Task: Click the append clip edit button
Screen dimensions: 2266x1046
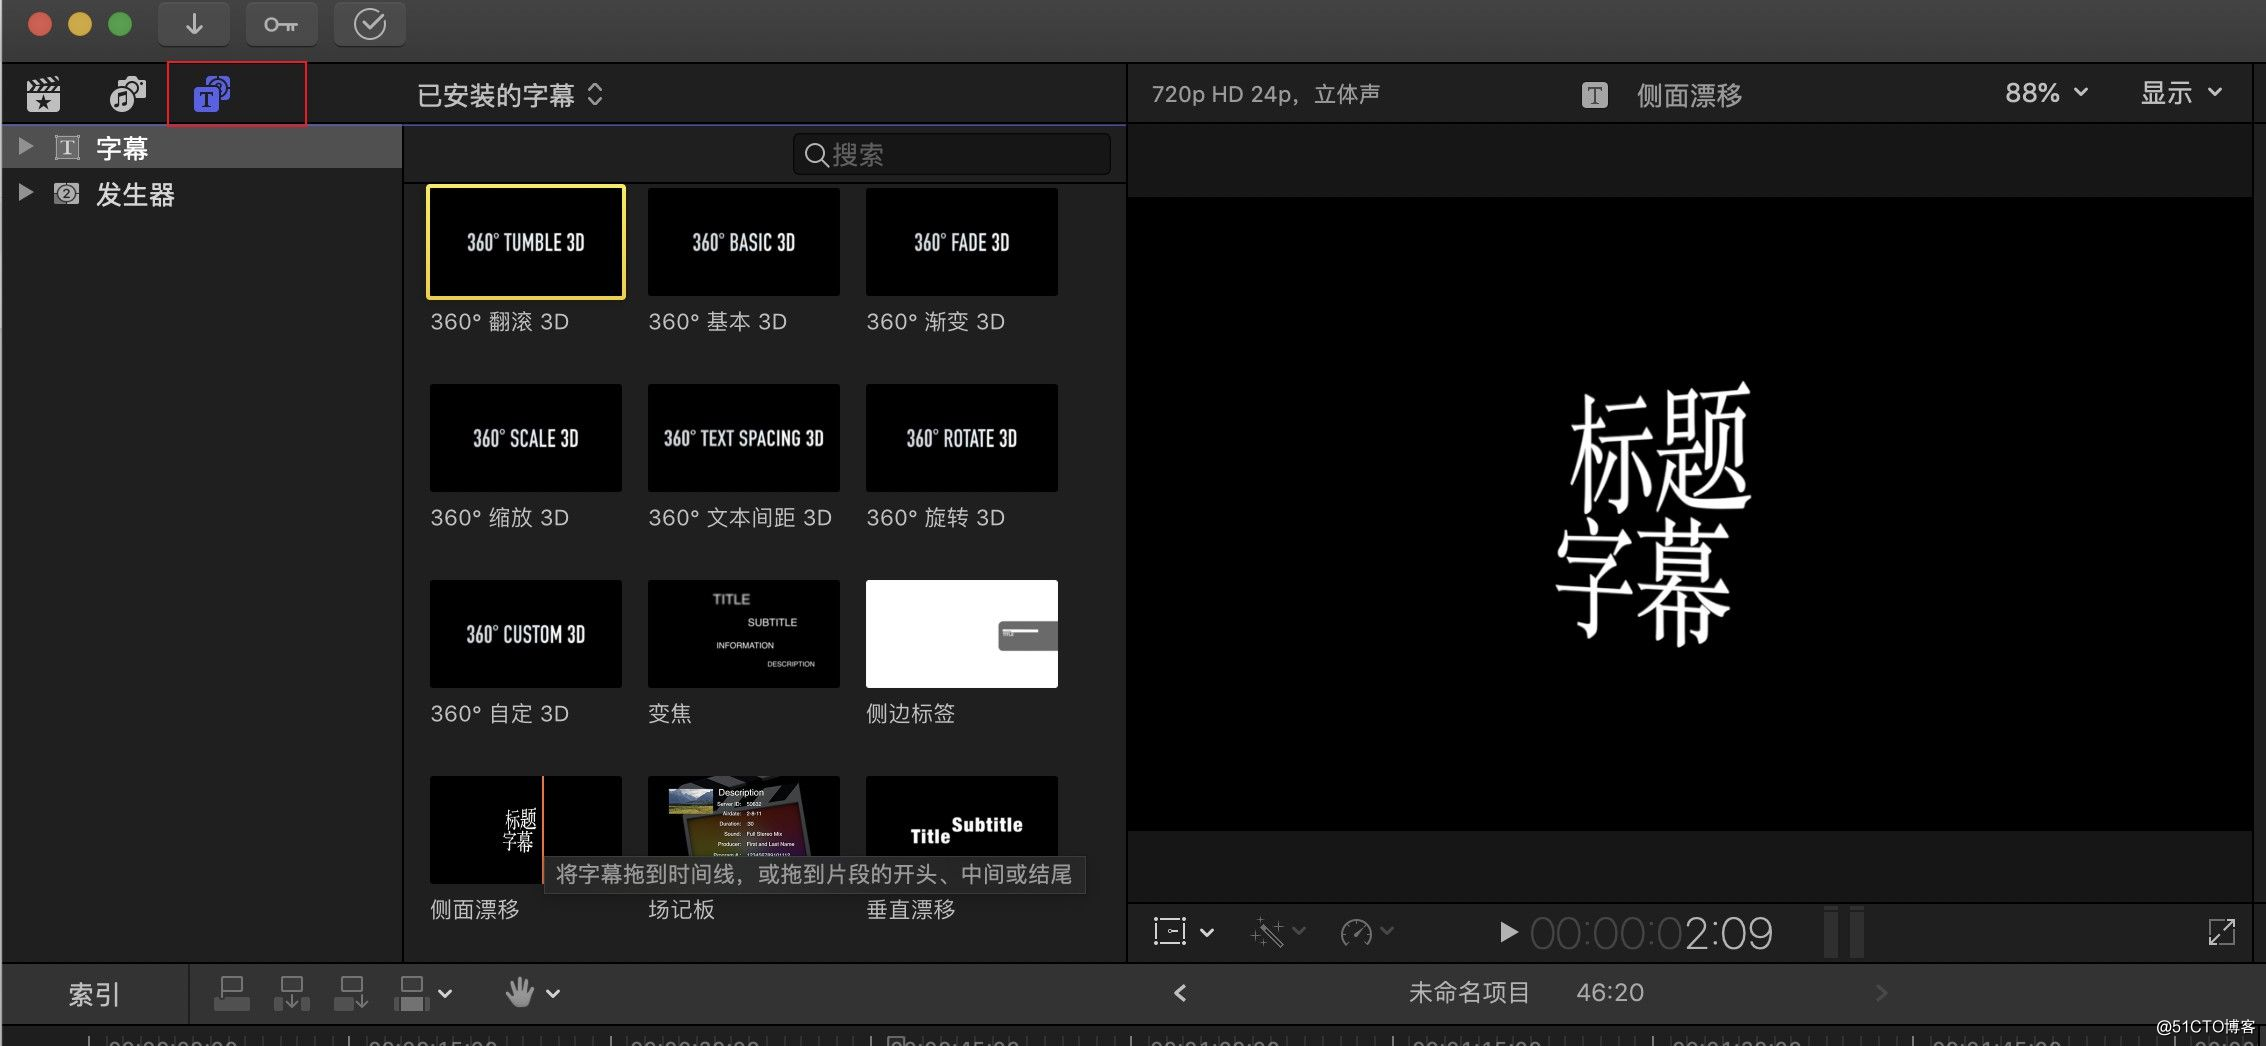Action: [x=351, y=993]
